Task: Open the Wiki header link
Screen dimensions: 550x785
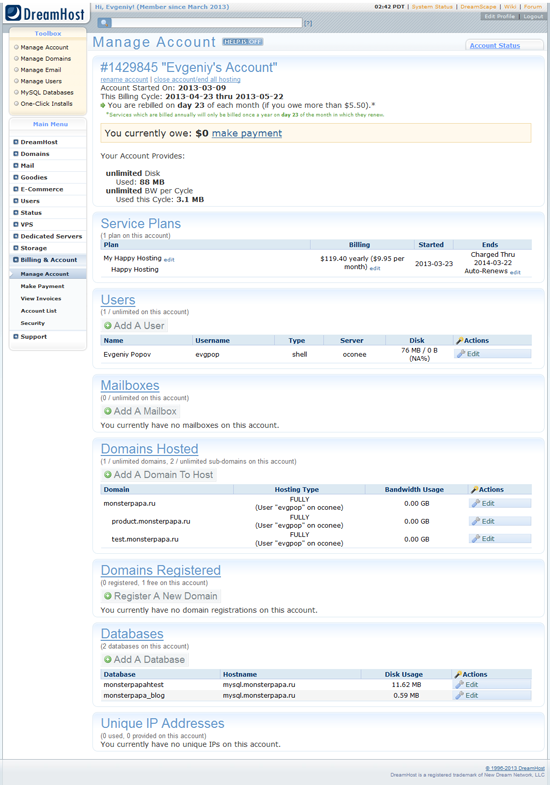Action: tap(510, 7)
